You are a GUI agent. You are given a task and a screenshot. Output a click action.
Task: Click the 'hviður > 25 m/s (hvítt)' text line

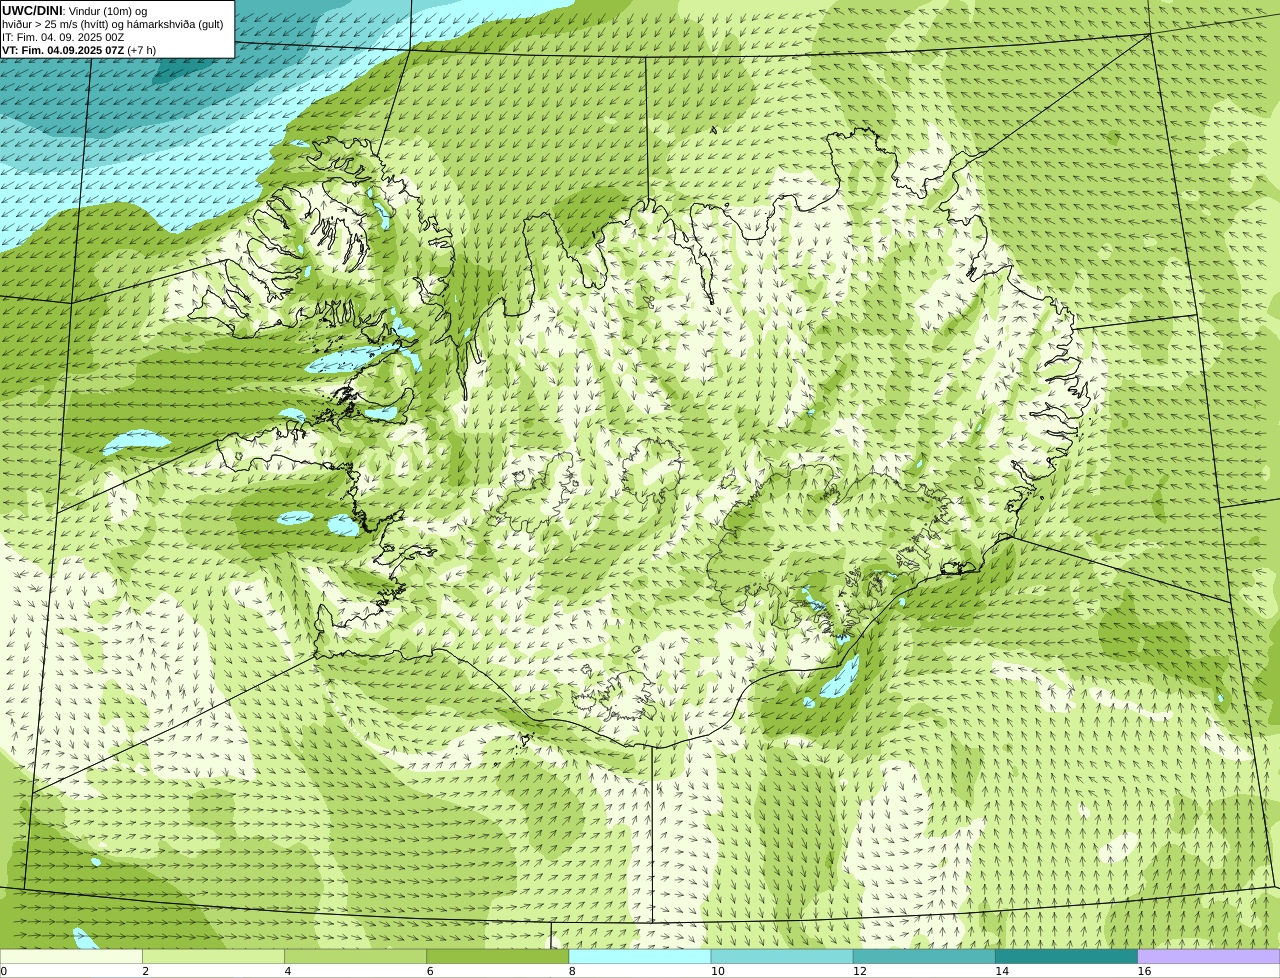pyautogui.click(x=113, y=24)
